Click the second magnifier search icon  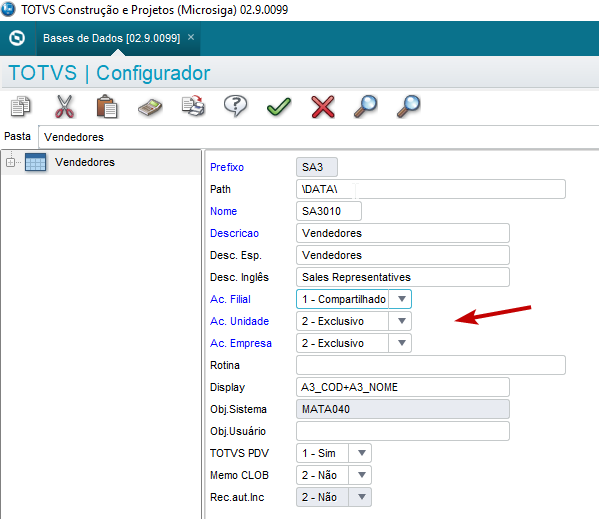pyautogui.click(x=408, y=106)
